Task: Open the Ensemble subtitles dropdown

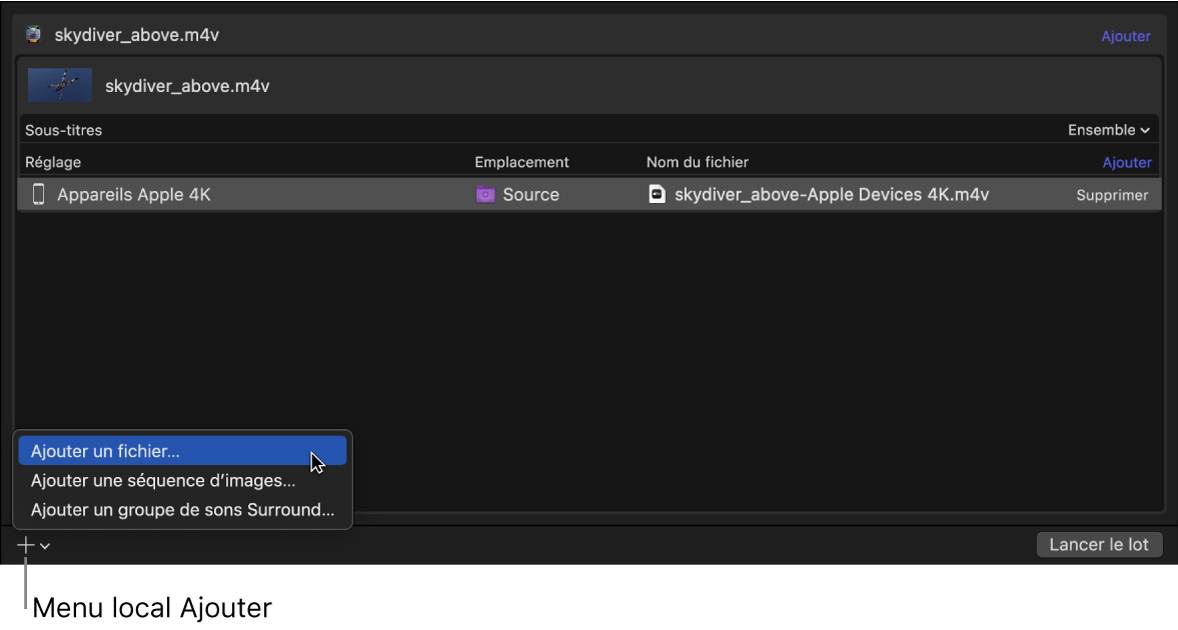Action: point(1108,130)
